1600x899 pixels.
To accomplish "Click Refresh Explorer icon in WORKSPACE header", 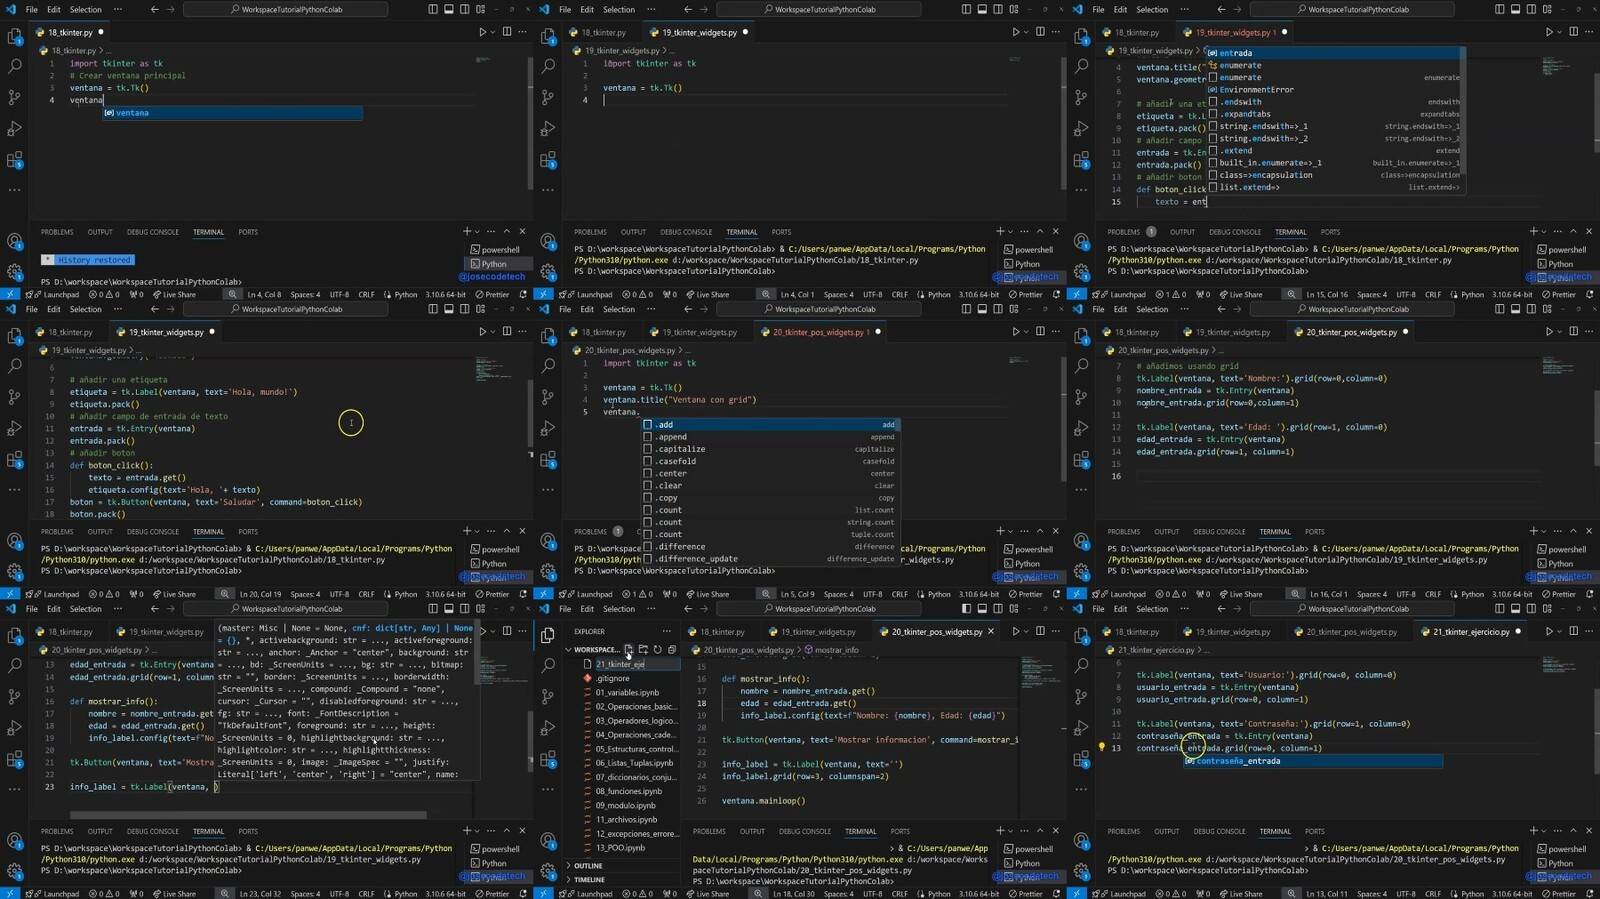I will (x=657, y=650).
